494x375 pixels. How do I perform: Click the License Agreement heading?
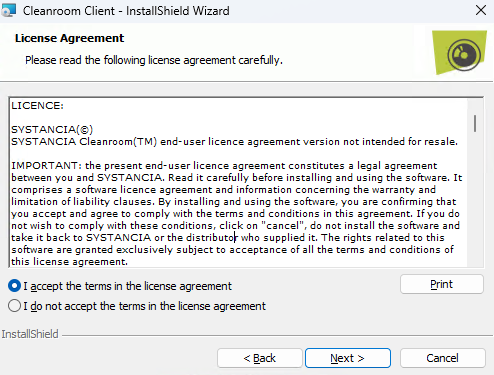(69, 38)
